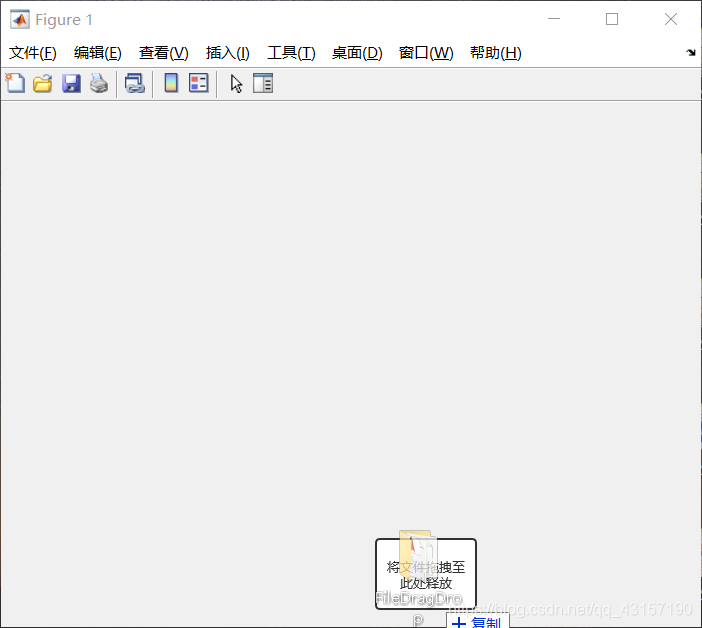Dock the figure using the corner arrow
Screen dimensions: 702x628
pos(691,52)
